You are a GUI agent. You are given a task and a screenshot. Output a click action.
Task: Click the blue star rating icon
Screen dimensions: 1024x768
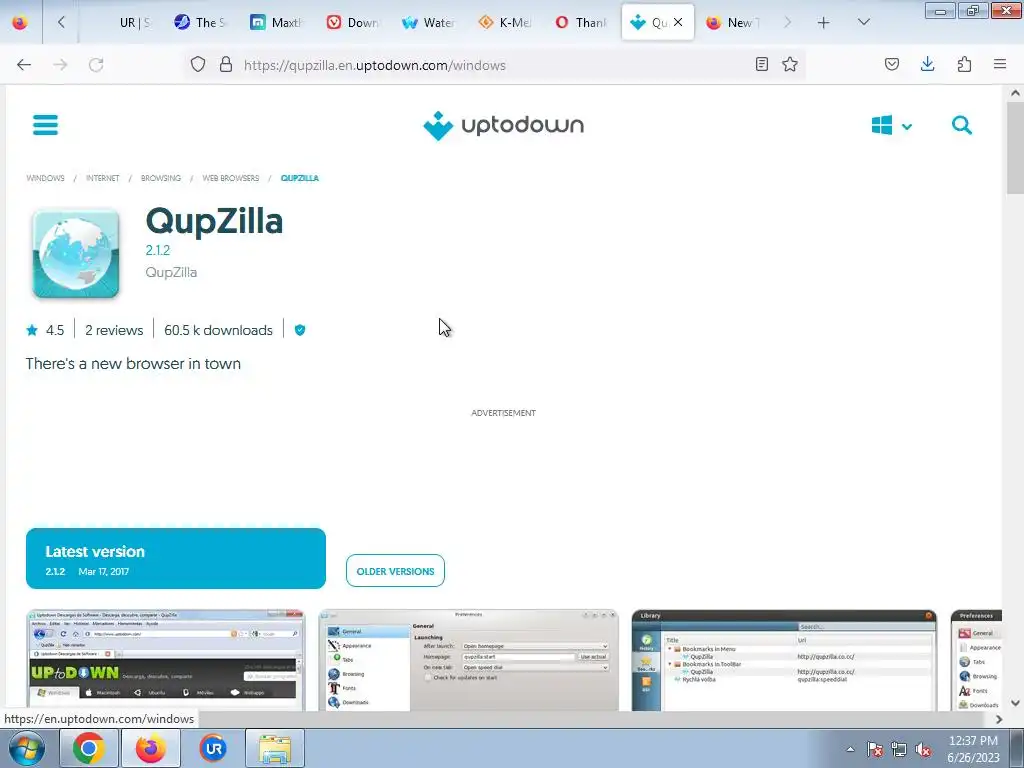coord(32,330)
